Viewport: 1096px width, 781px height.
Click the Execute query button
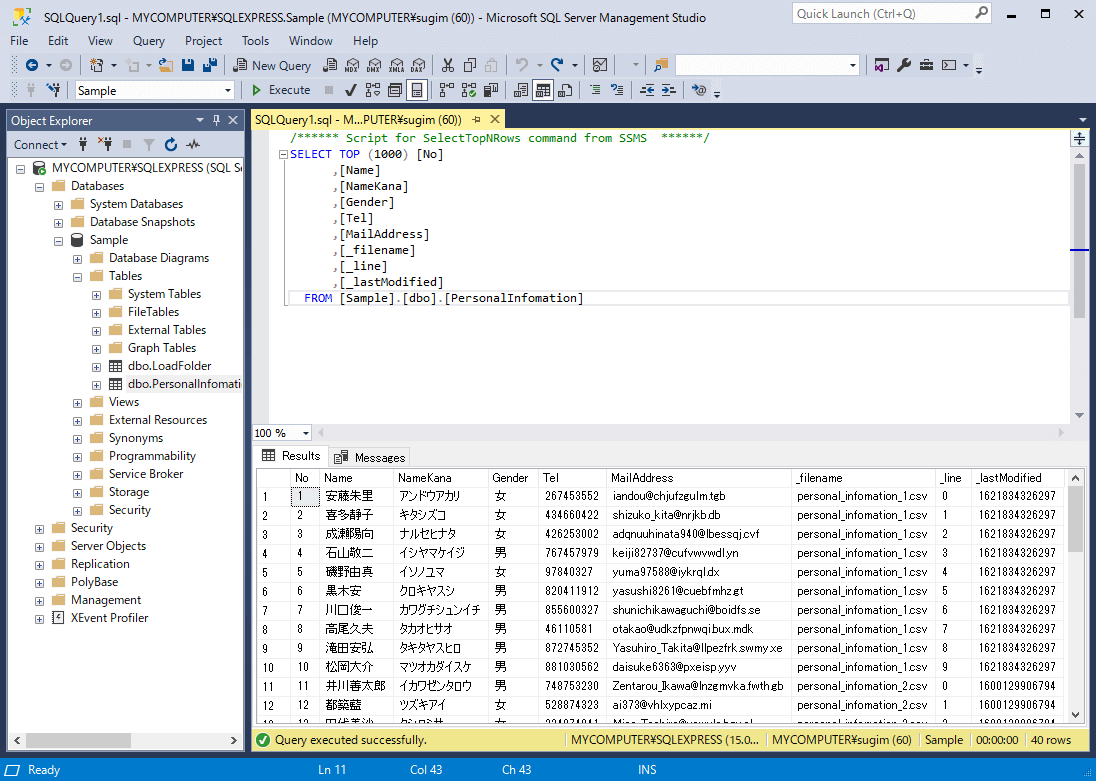[x=281, y=90]
